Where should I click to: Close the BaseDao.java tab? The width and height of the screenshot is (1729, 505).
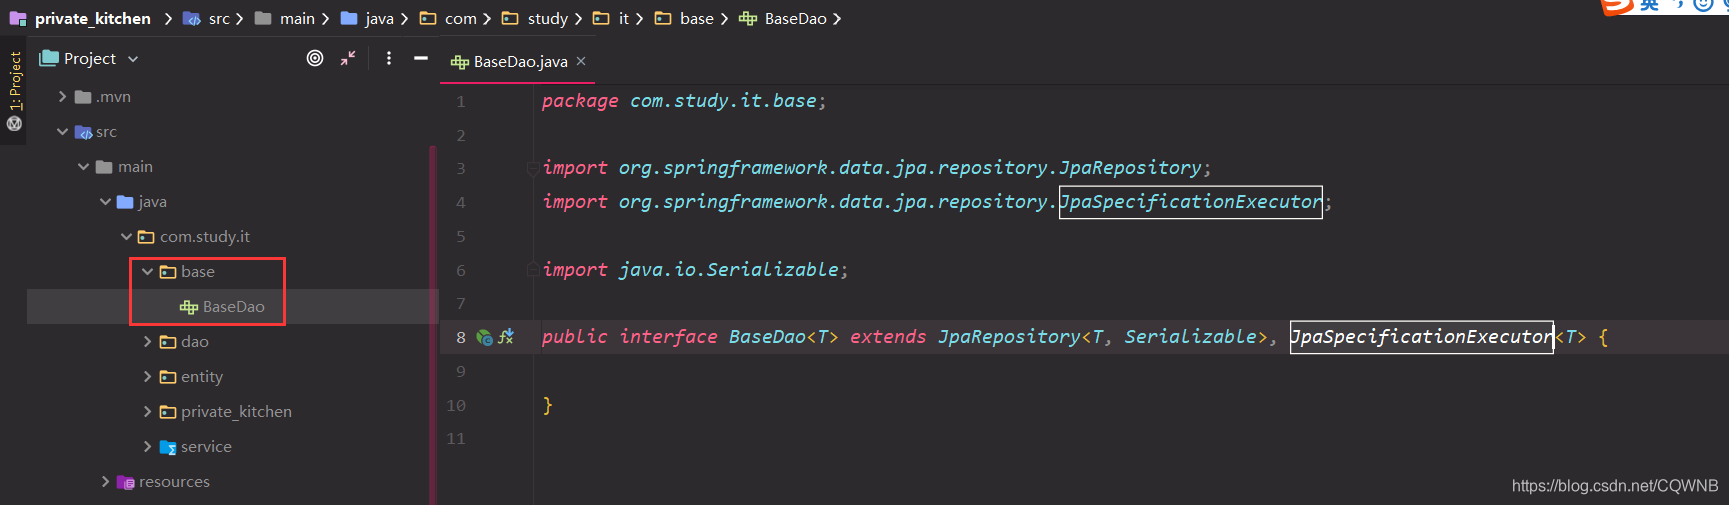pyautogui.click(x=581, y=61)
